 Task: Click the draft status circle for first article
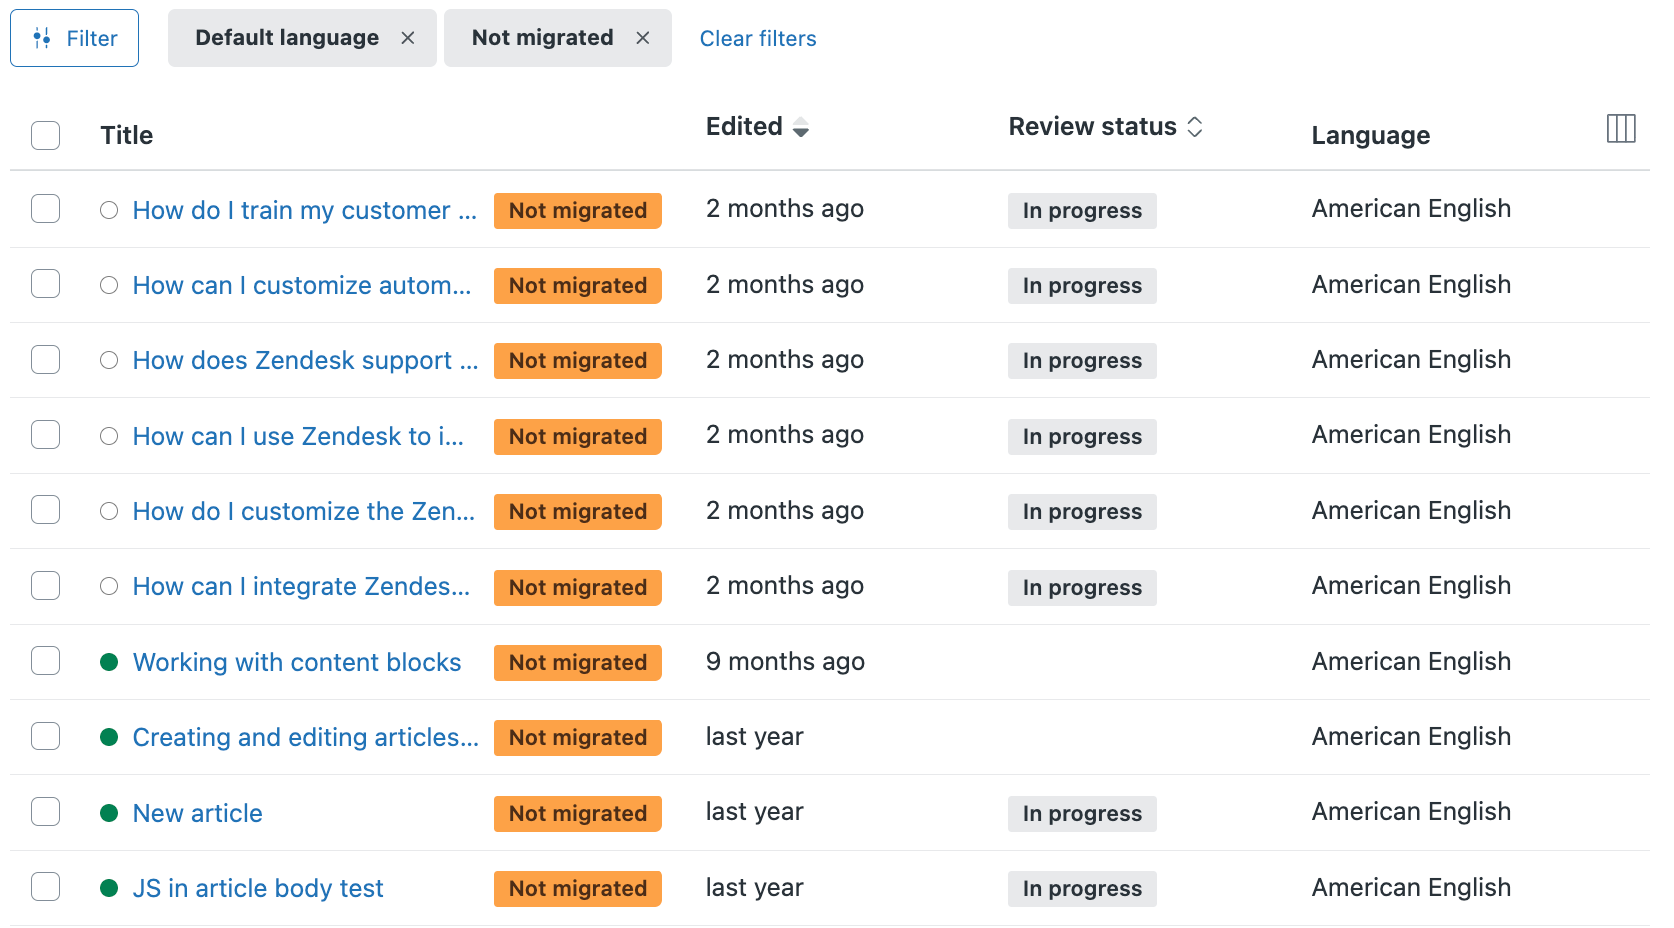(109, 210)
